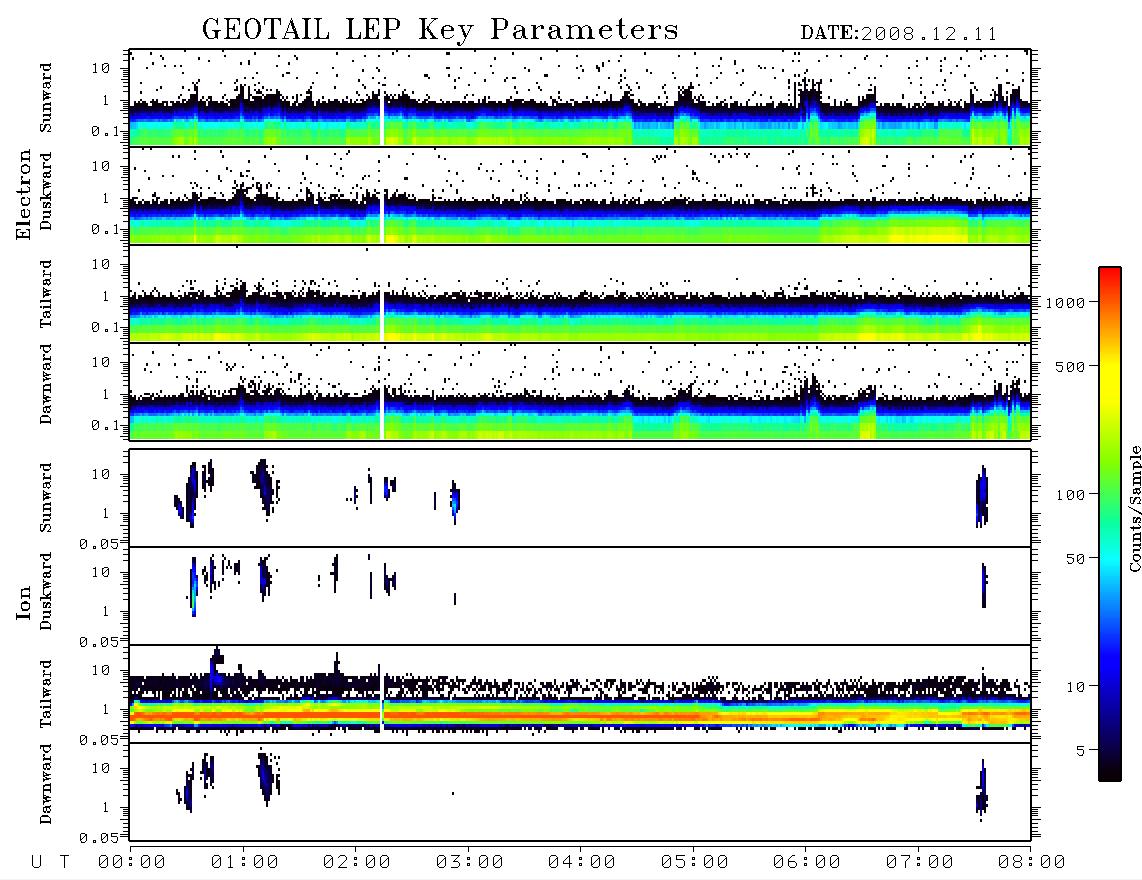Click the "DATE:2008.12.11" label
This screenshot has width=1142, height=880.
coord(899,34)
